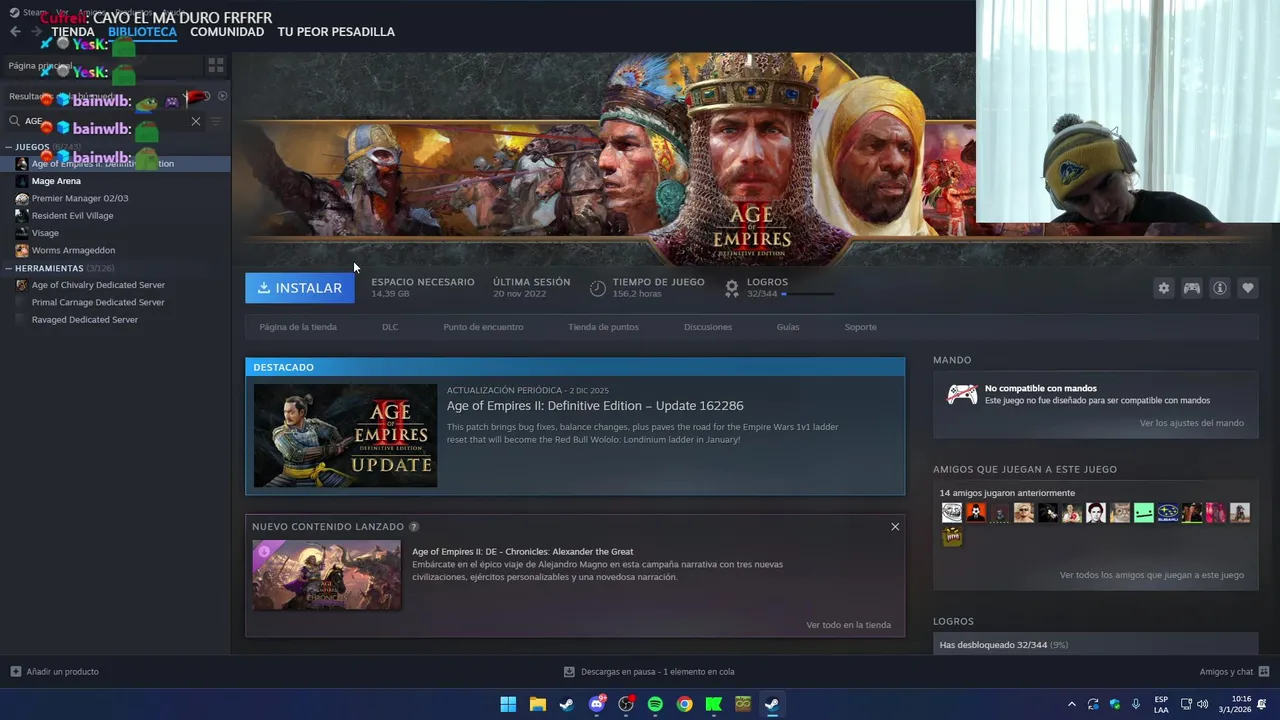1280x720 pixels.
Task: Open Windows Start menu
Action: click(x=508, y=704)
